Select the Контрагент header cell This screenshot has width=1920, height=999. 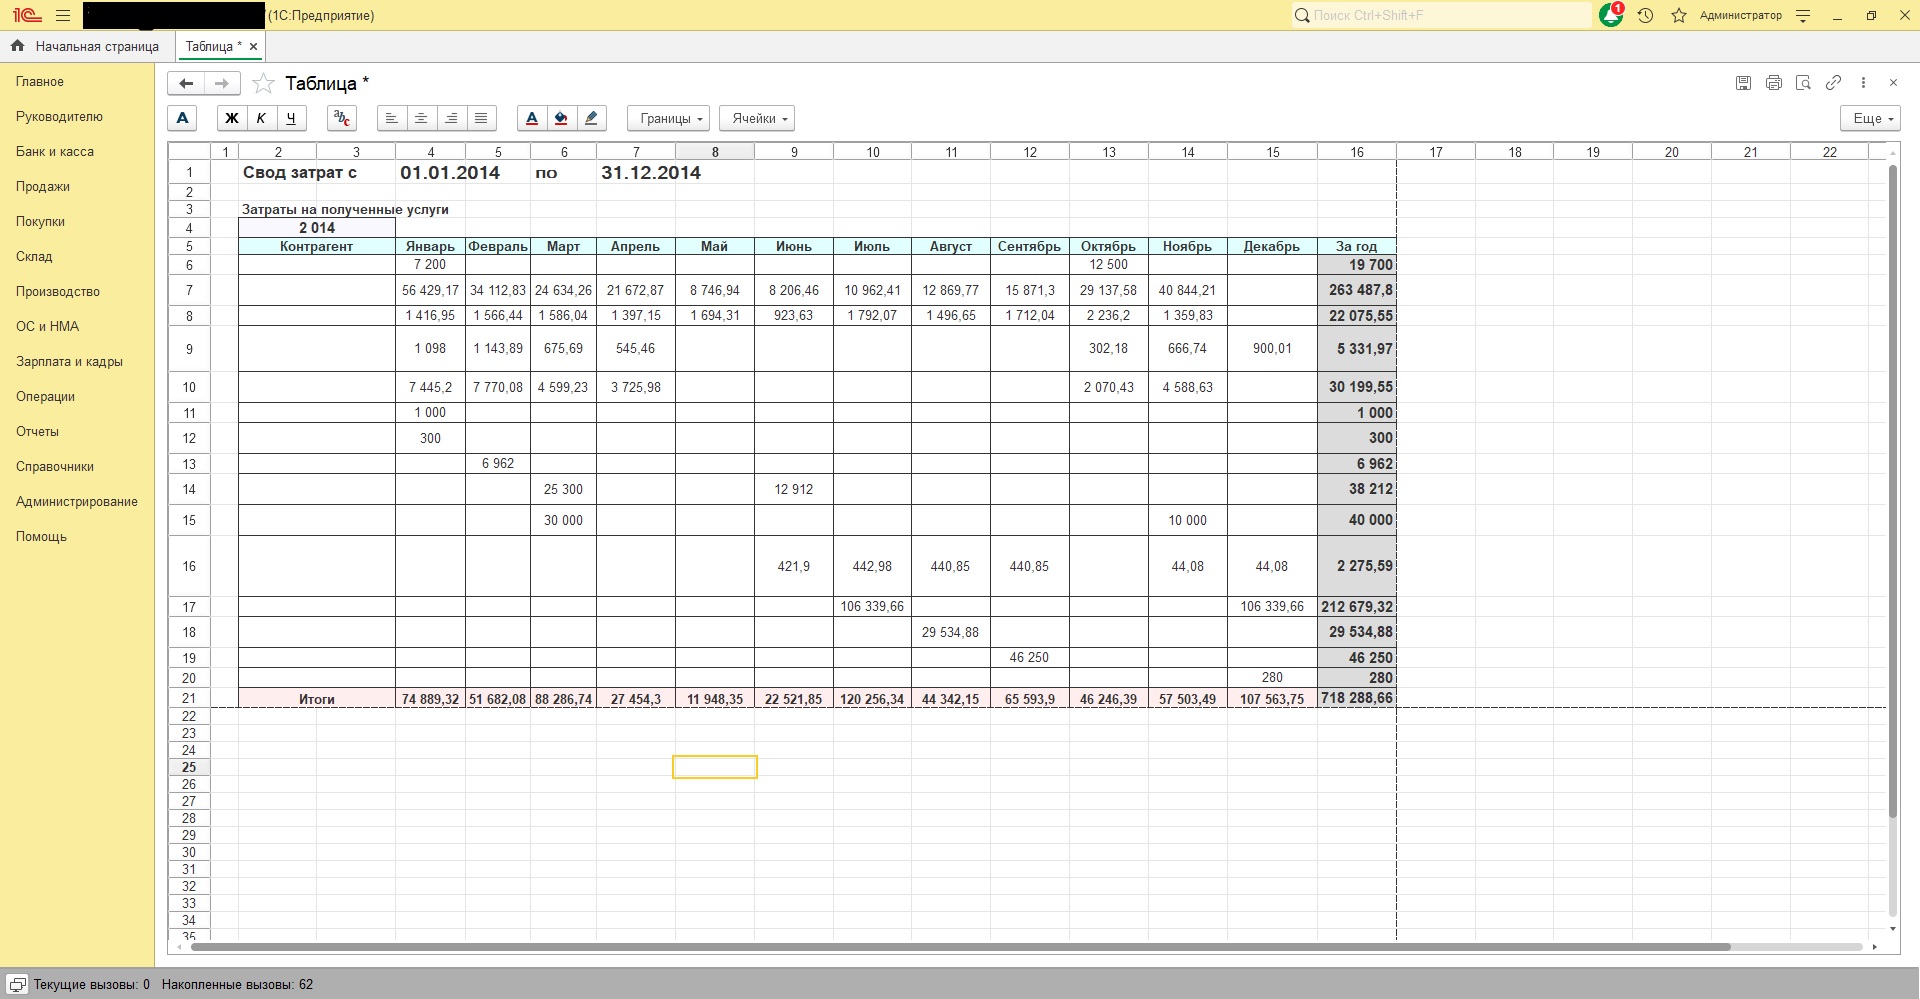(317, 246)
